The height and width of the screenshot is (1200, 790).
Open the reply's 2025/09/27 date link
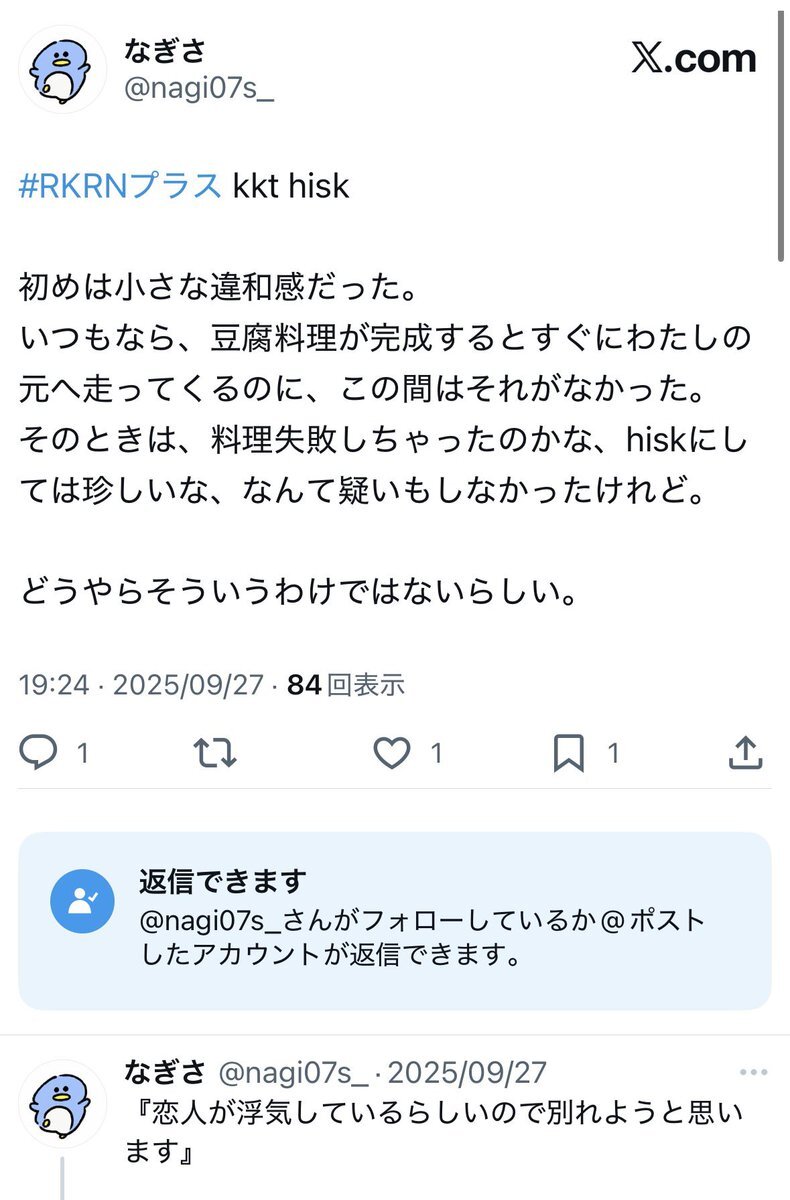[467, 1074]
